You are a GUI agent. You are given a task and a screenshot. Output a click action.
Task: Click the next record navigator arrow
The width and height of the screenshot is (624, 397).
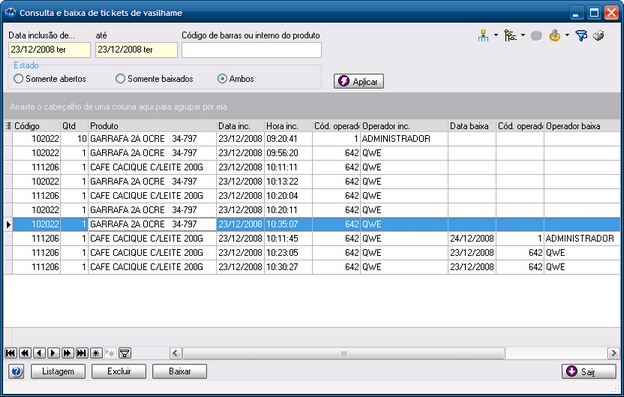(x=53, y=353)
